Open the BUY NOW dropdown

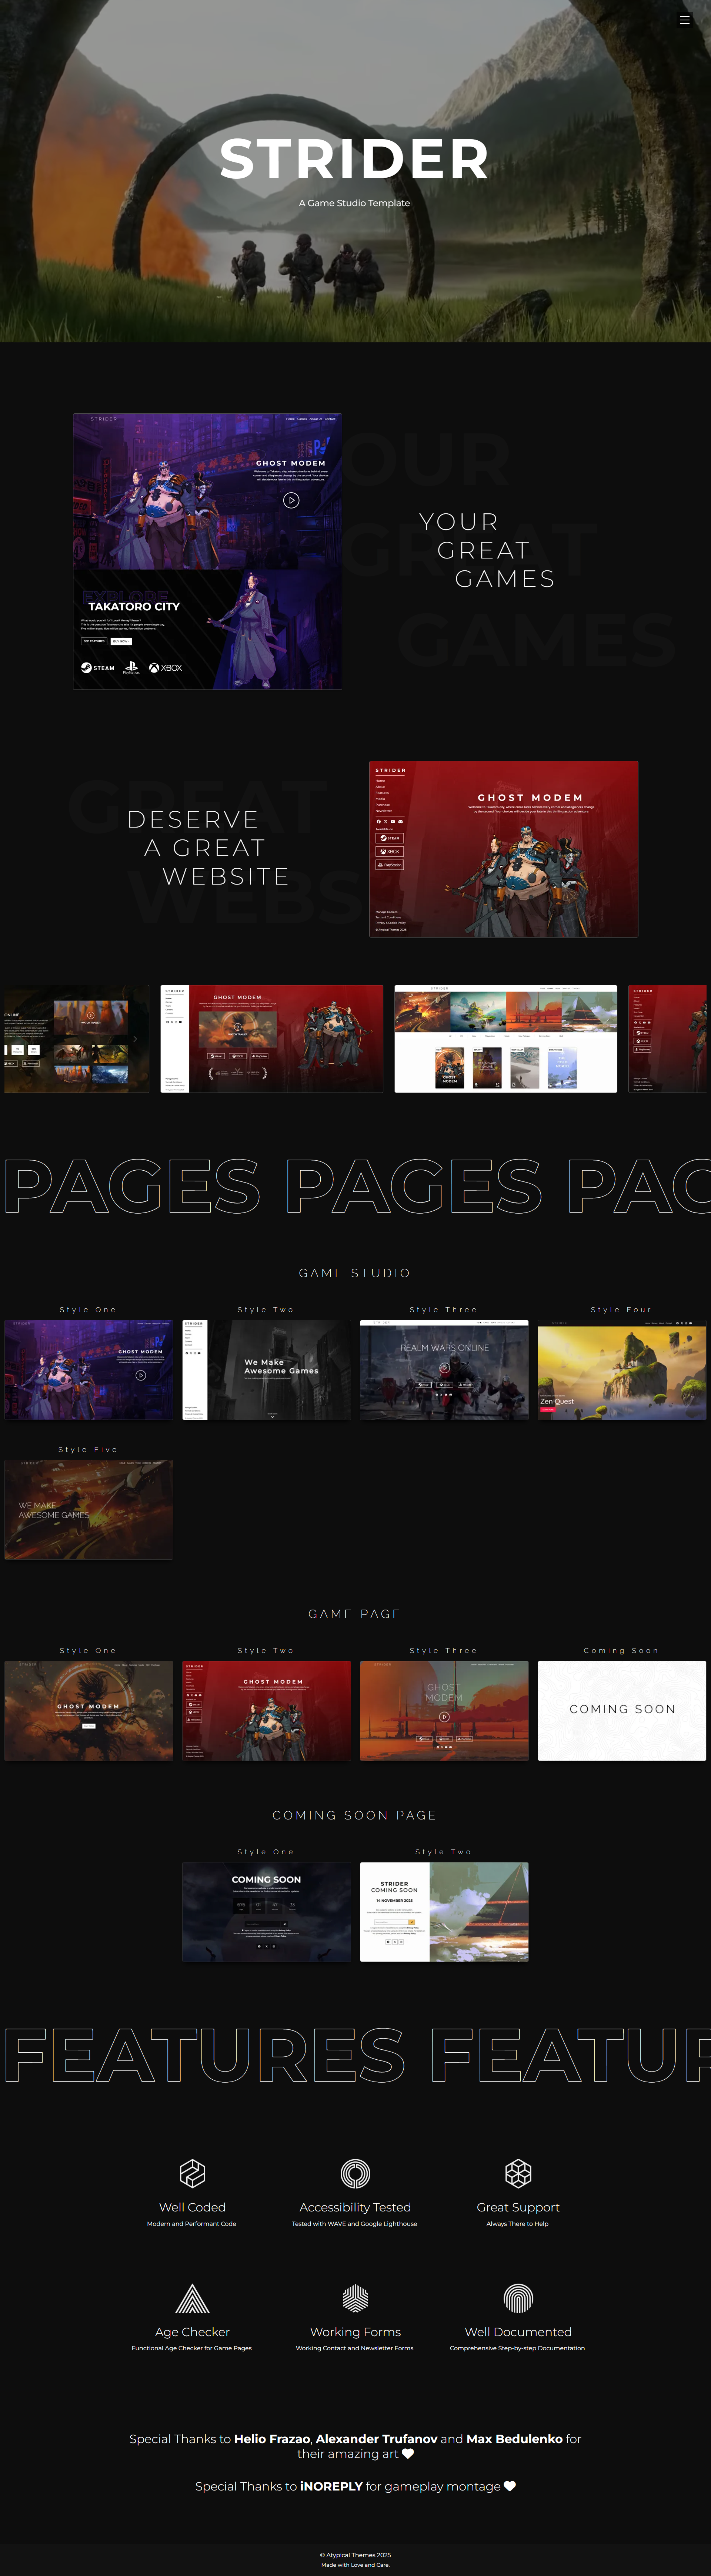(x=121, y=641)
